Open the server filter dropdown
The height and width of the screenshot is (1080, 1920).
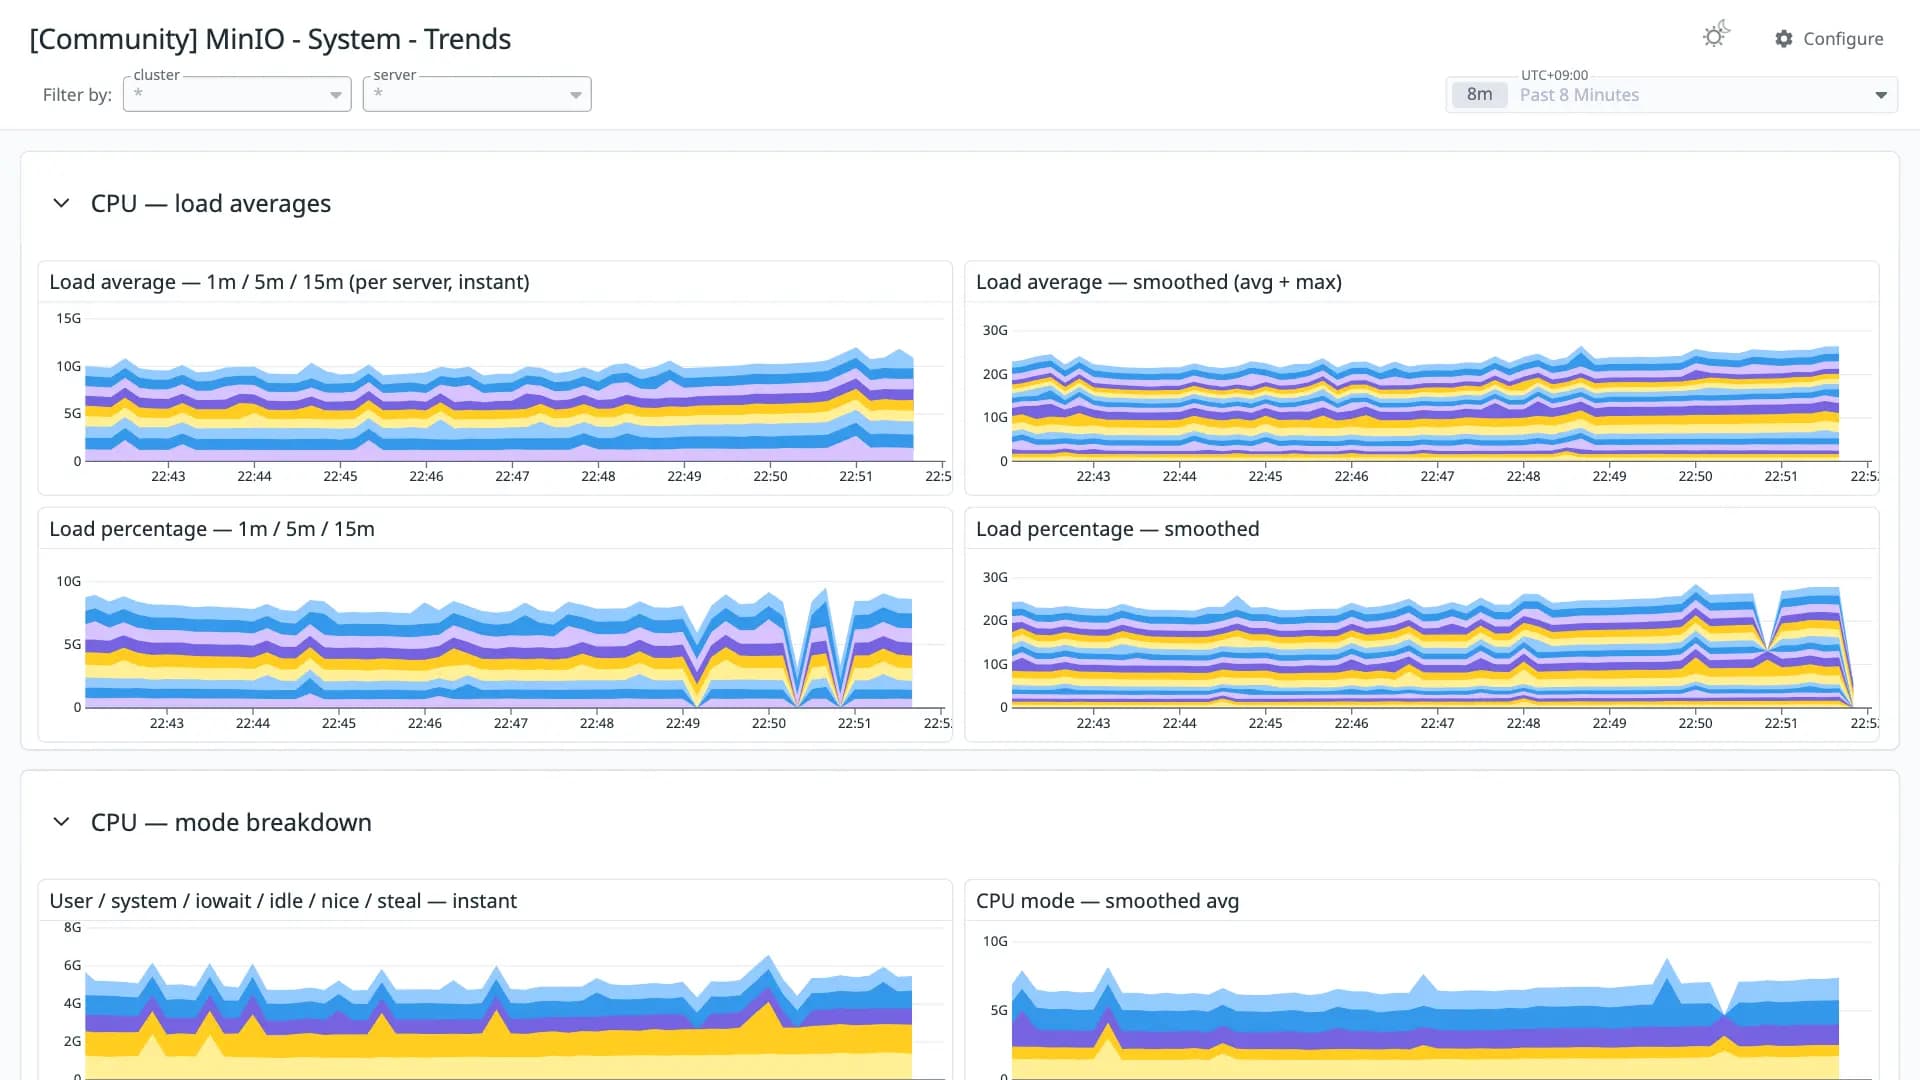pyautogui.click(x=477, y=94)
